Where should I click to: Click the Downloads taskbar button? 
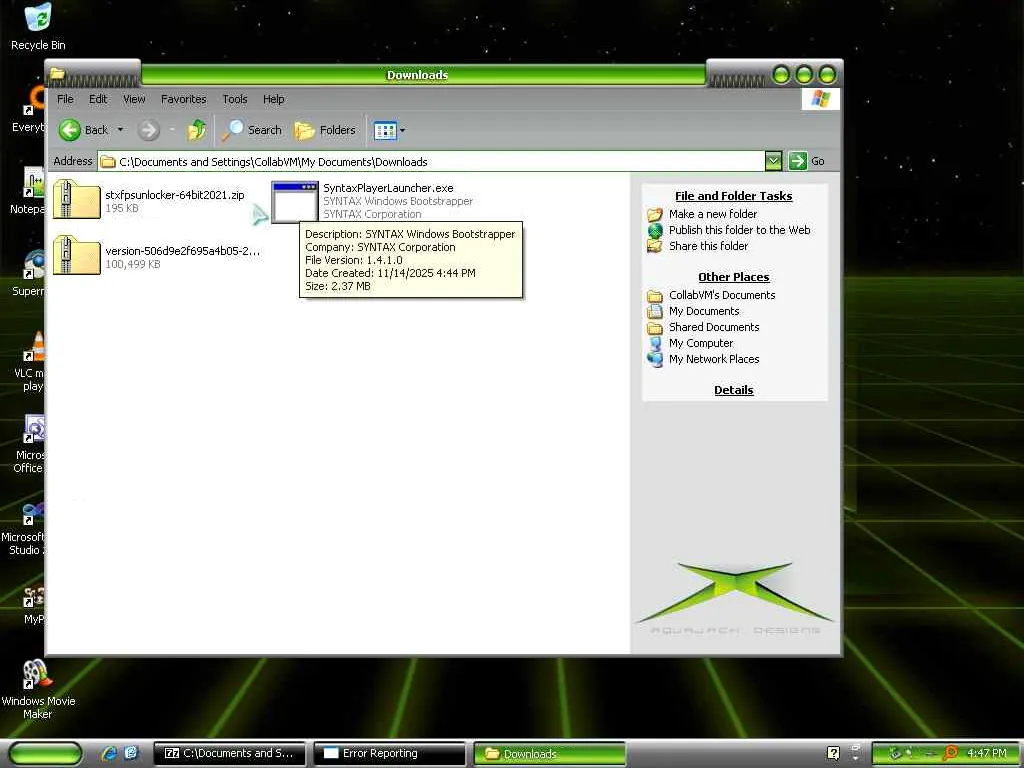tap(549, 754)
